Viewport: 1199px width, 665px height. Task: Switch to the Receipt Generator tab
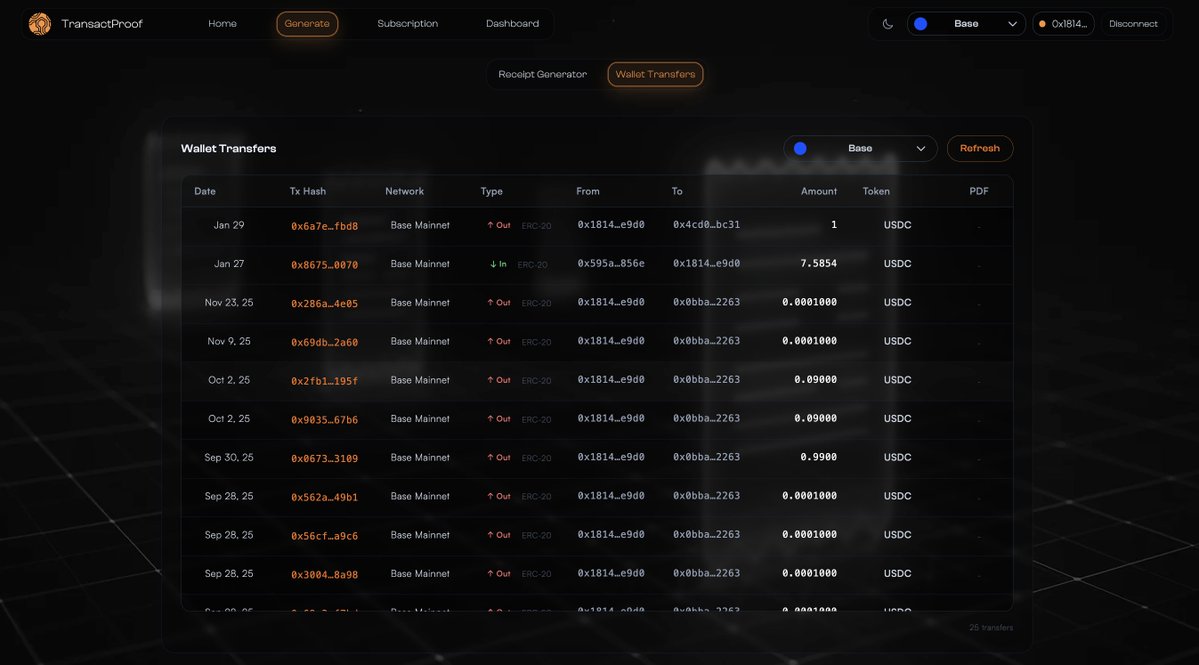click(x=542, y=74)
